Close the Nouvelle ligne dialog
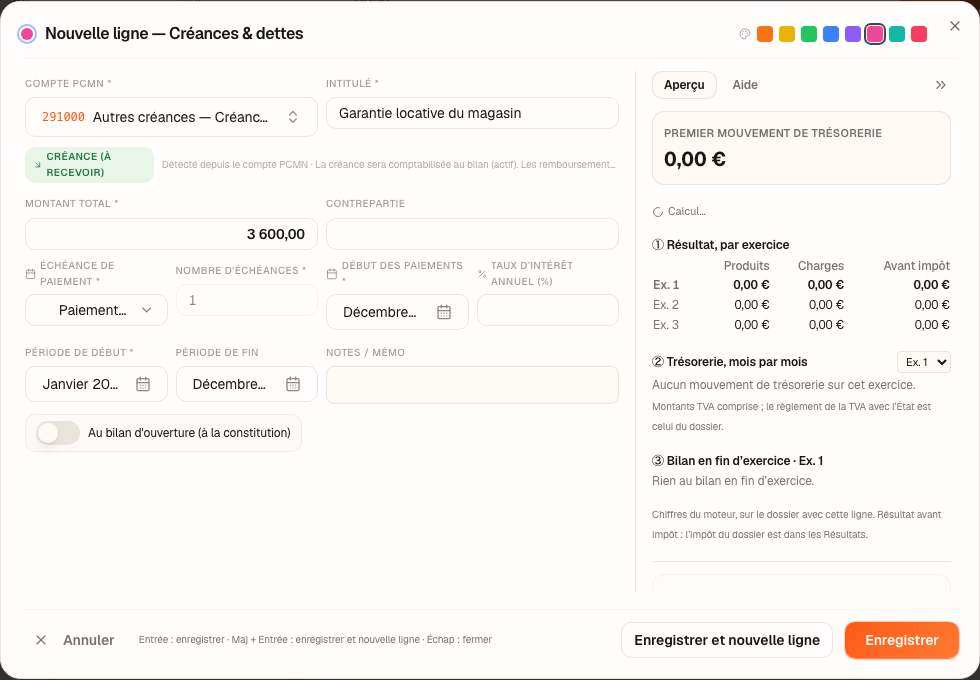This screenshot has height=680, width=980. pos(954,26)
